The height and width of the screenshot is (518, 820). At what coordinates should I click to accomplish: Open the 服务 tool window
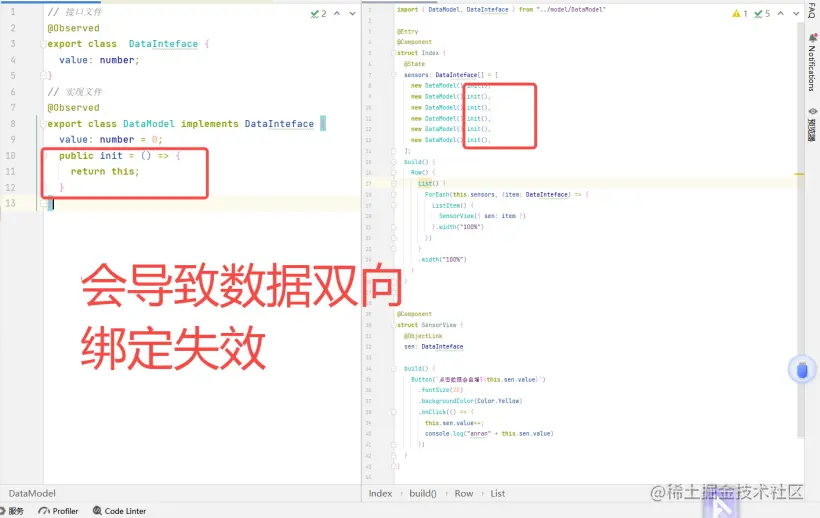pyautogui.click(x=12, y=511)
